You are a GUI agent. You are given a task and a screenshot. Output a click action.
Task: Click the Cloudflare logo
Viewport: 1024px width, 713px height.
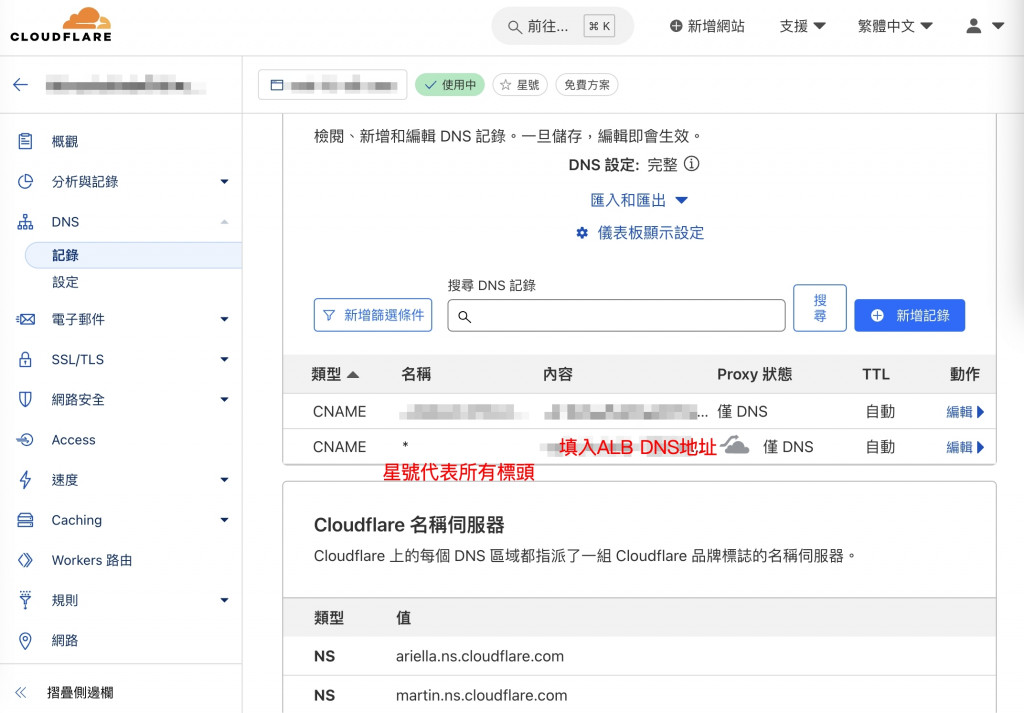pyautogui.click(x=61, y=25)
